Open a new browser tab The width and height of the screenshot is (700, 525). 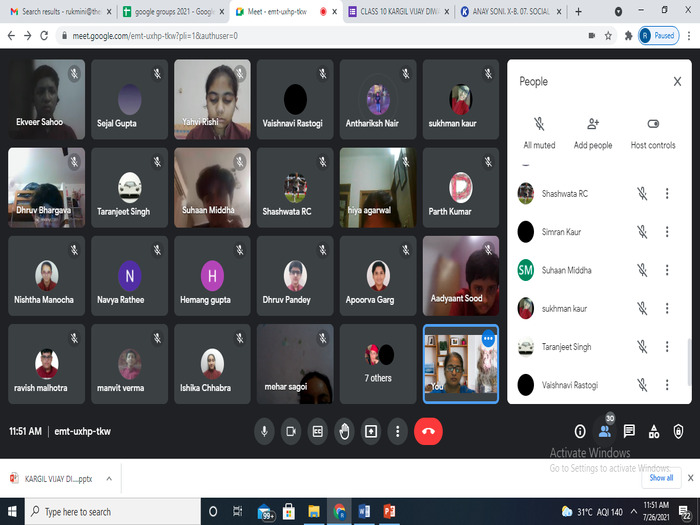[x=579, y=12]
